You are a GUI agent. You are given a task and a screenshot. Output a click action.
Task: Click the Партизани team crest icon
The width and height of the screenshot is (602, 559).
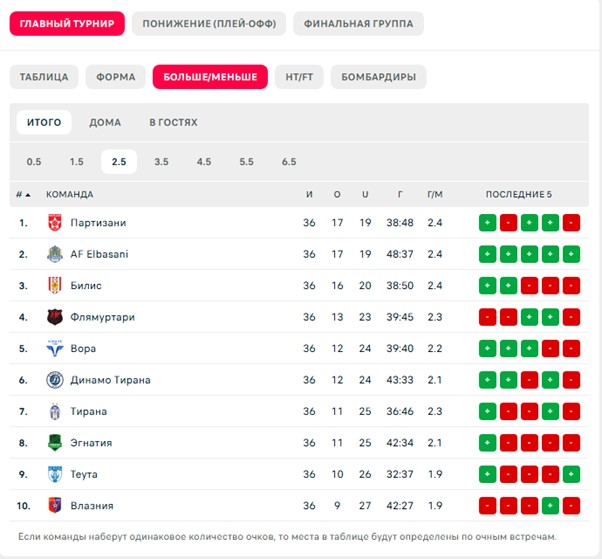tap(55, 223)
